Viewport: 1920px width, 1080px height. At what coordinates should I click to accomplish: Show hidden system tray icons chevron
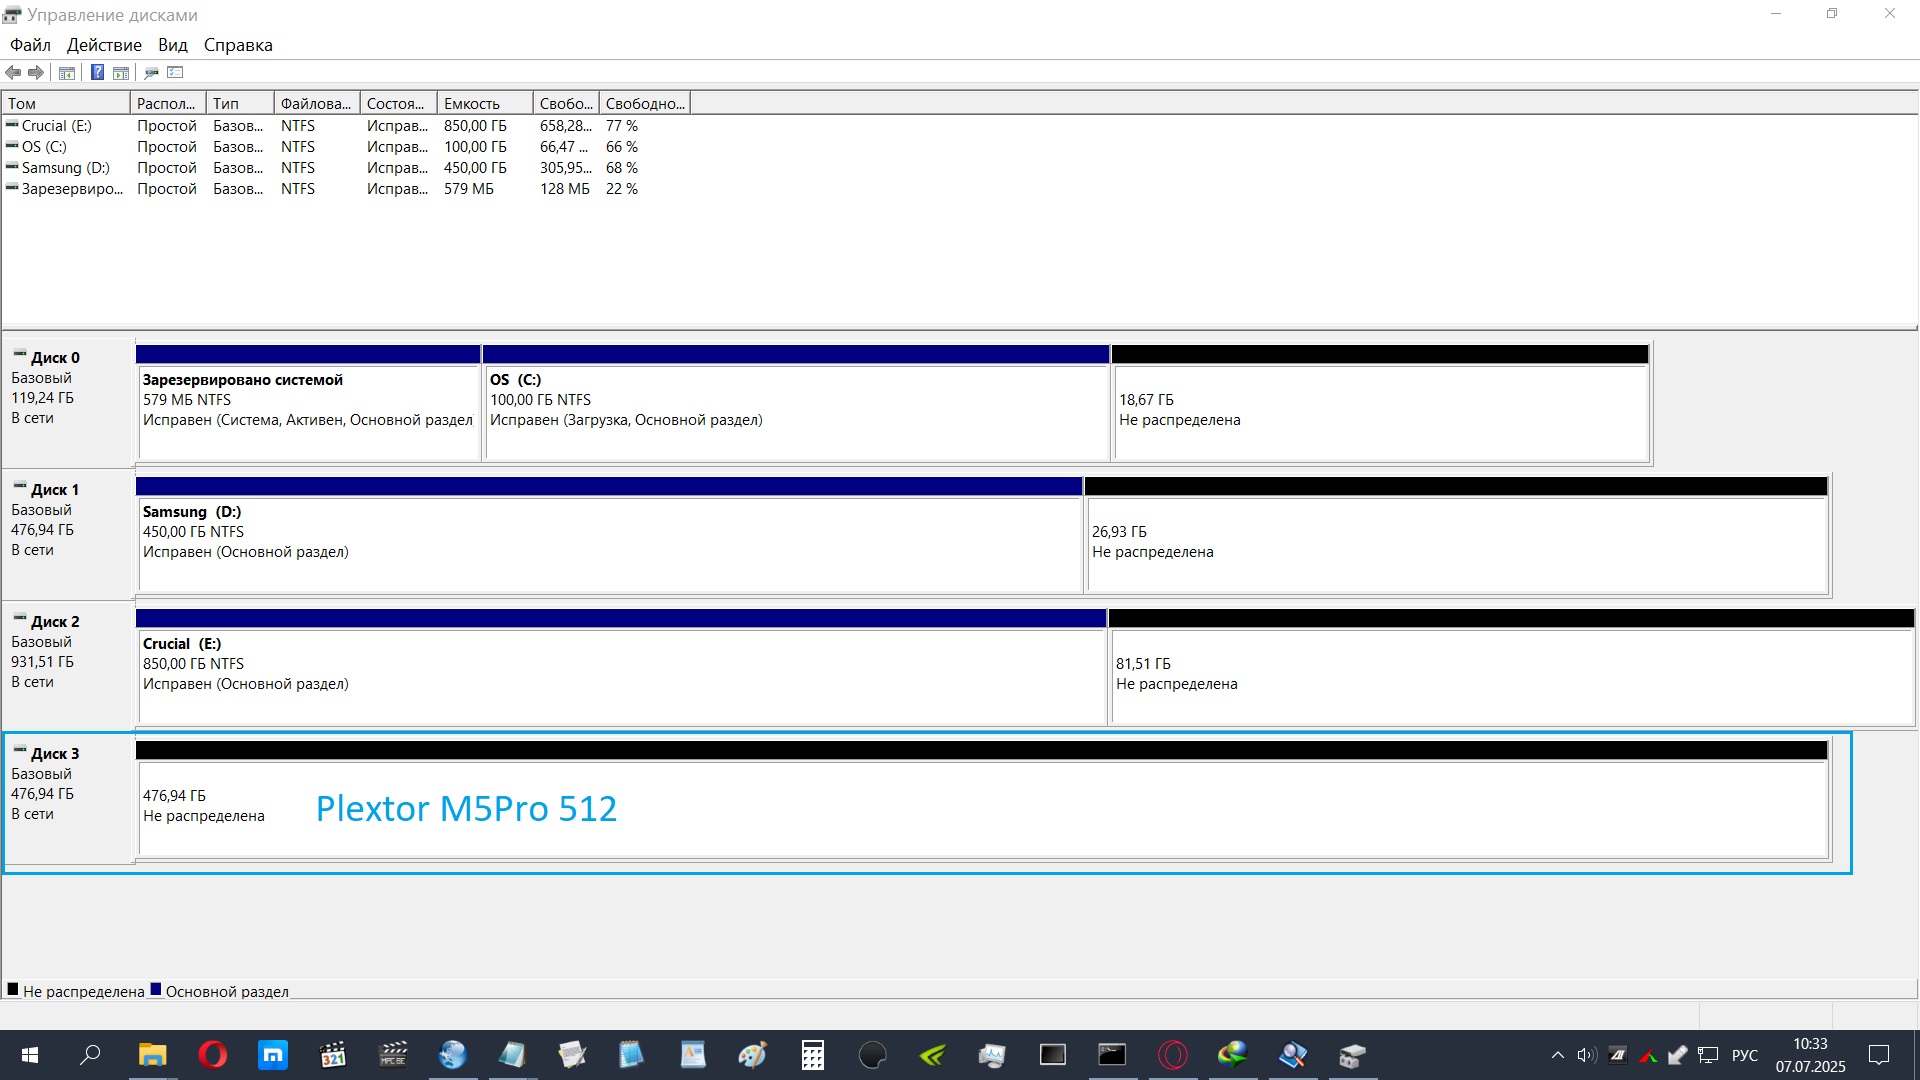point(1557,1055)
